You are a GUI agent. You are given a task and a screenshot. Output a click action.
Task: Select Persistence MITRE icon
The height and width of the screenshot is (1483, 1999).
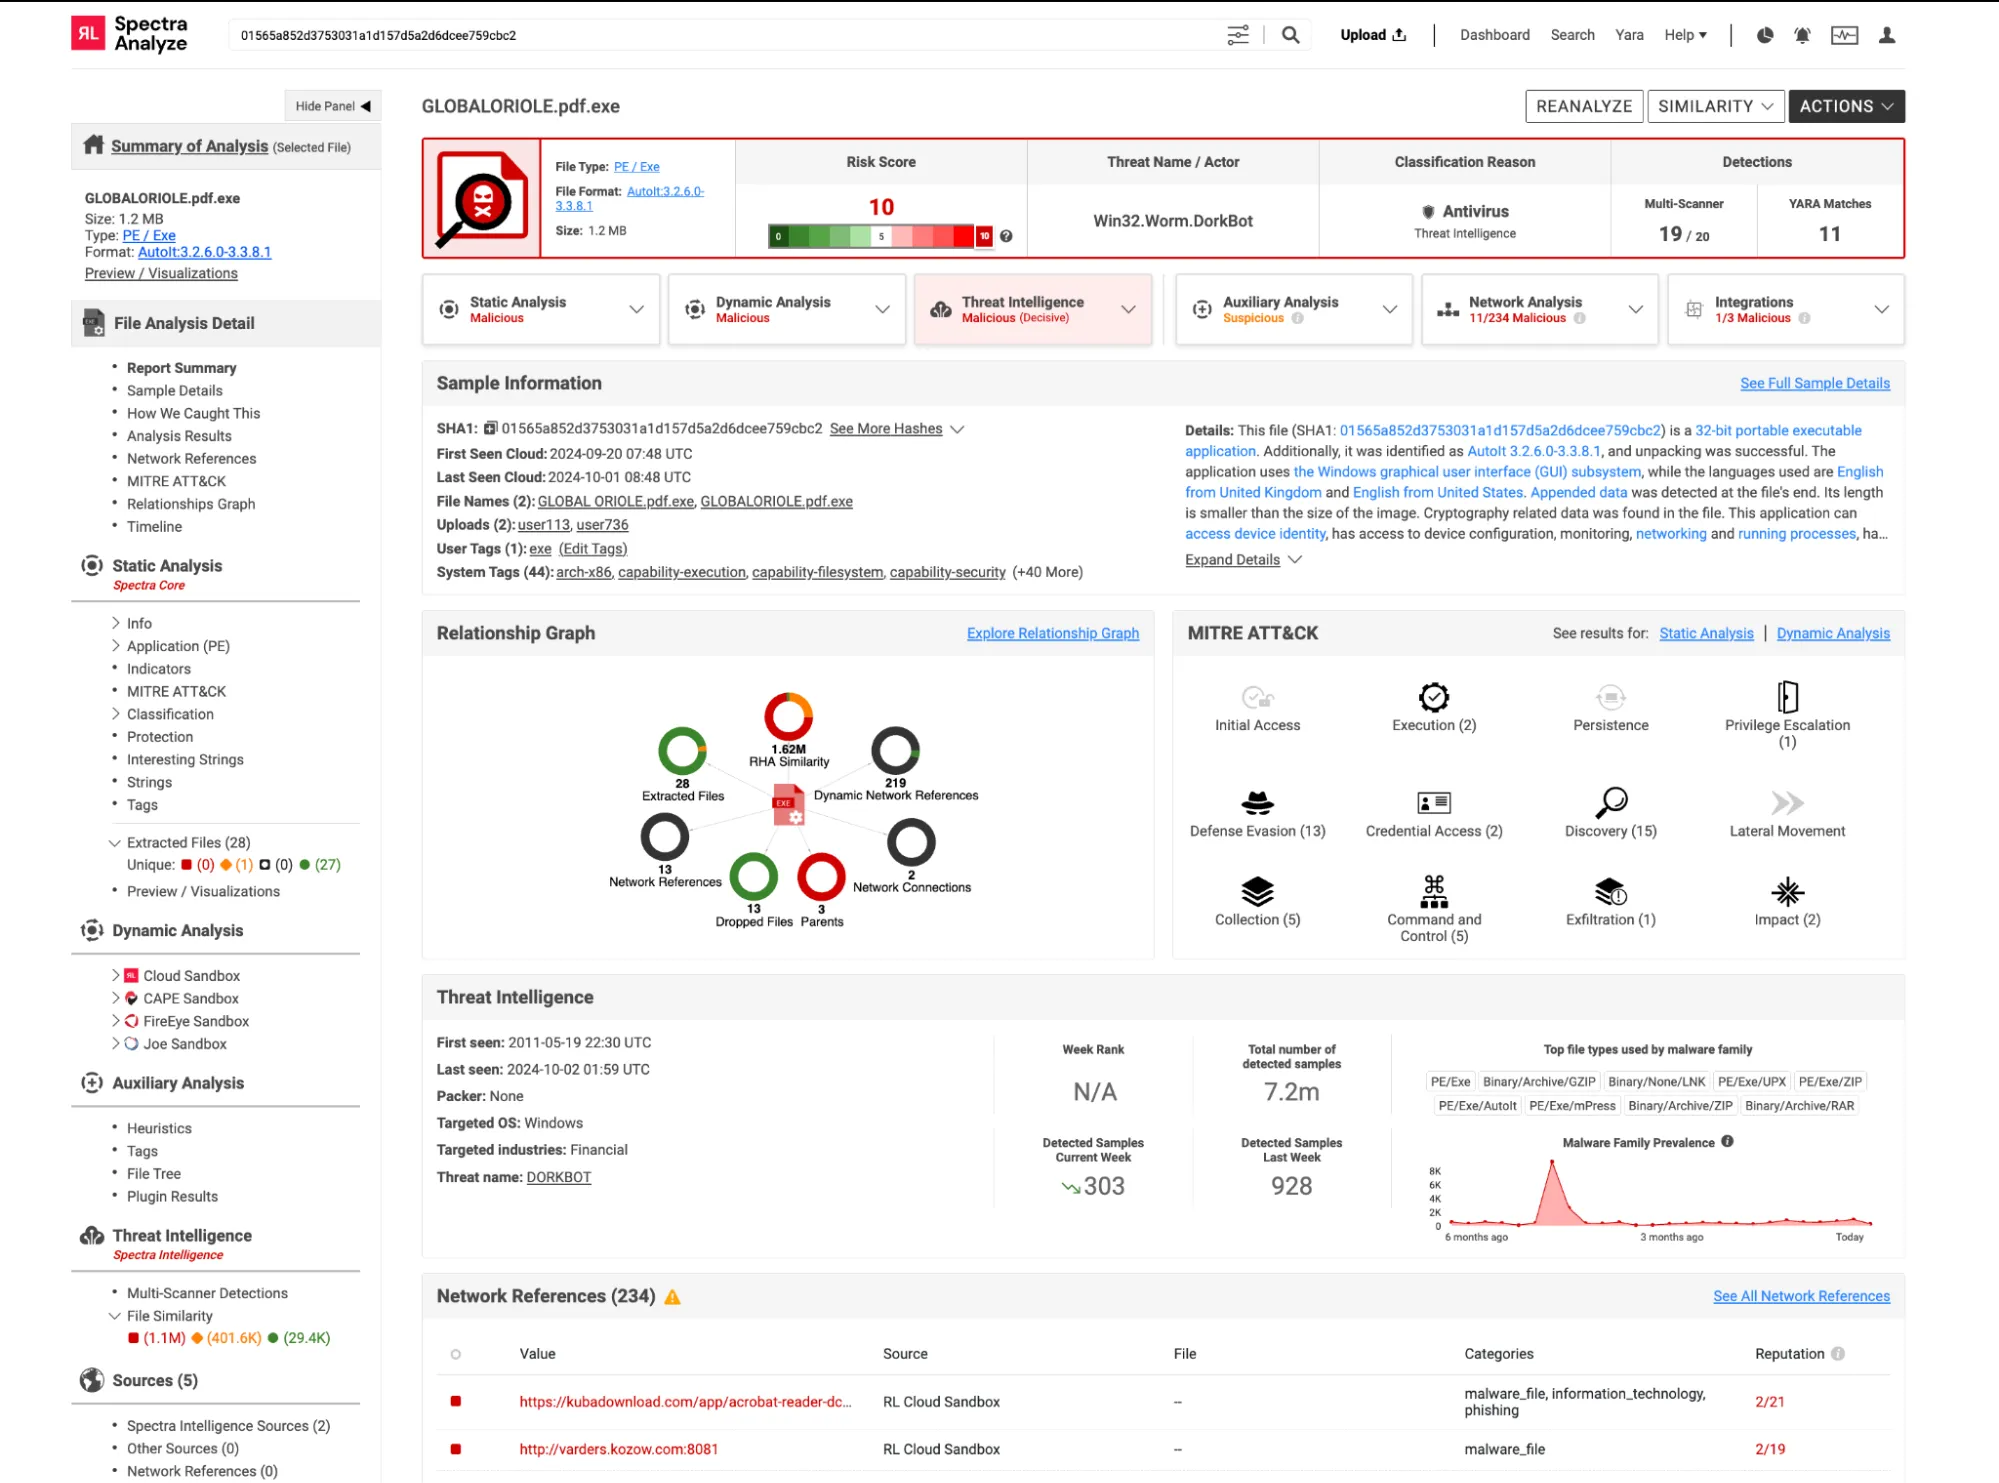(x=1610, y=697)
